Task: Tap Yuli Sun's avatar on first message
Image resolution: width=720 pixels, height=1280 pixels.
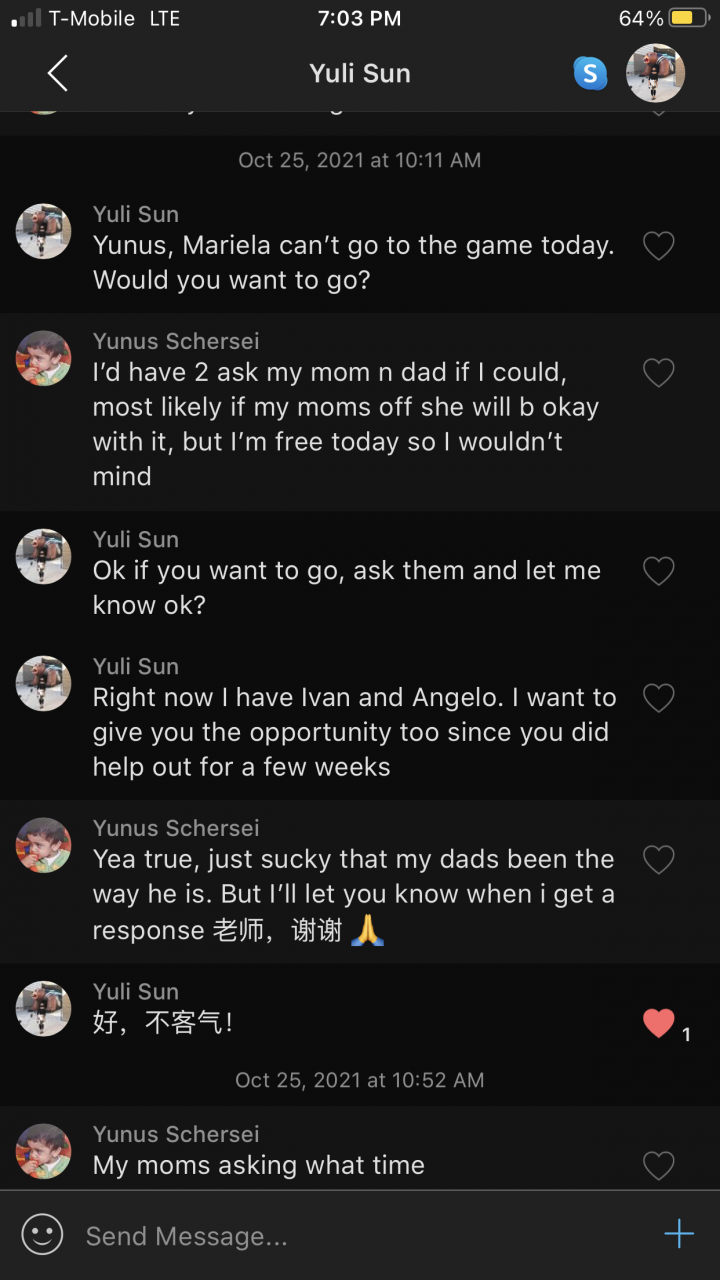Action: click(44, 232)
